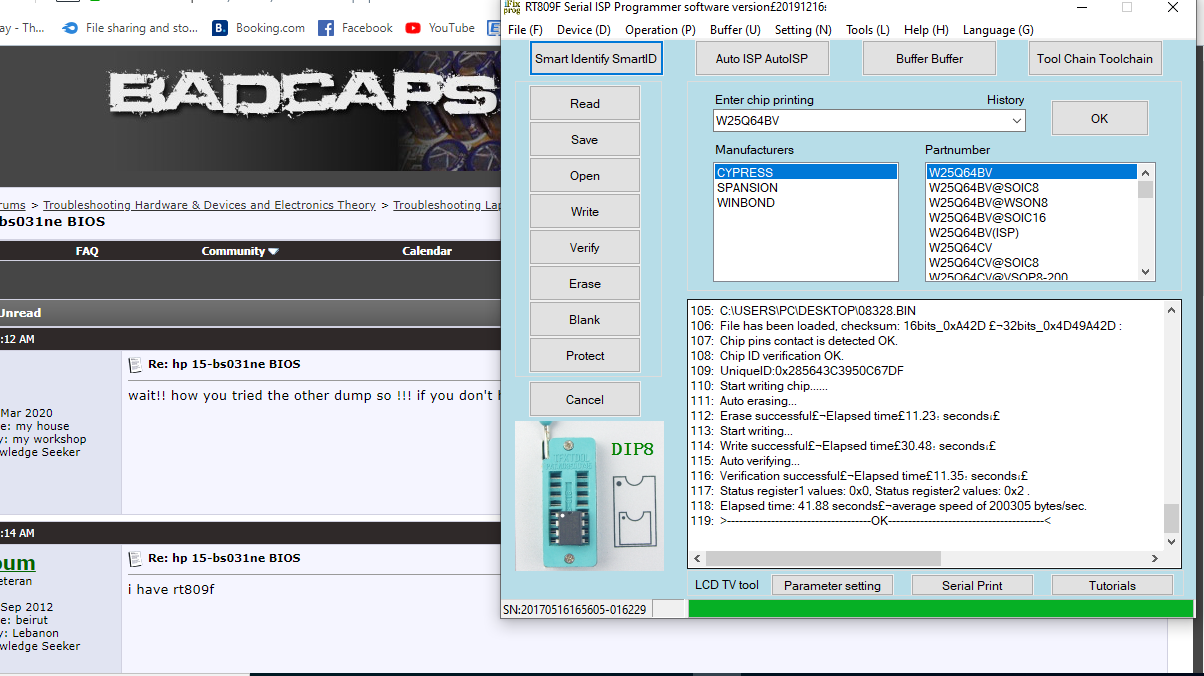Expand the chip printing history dropdown
The image size is (1204, 676).
[1017, 121]
